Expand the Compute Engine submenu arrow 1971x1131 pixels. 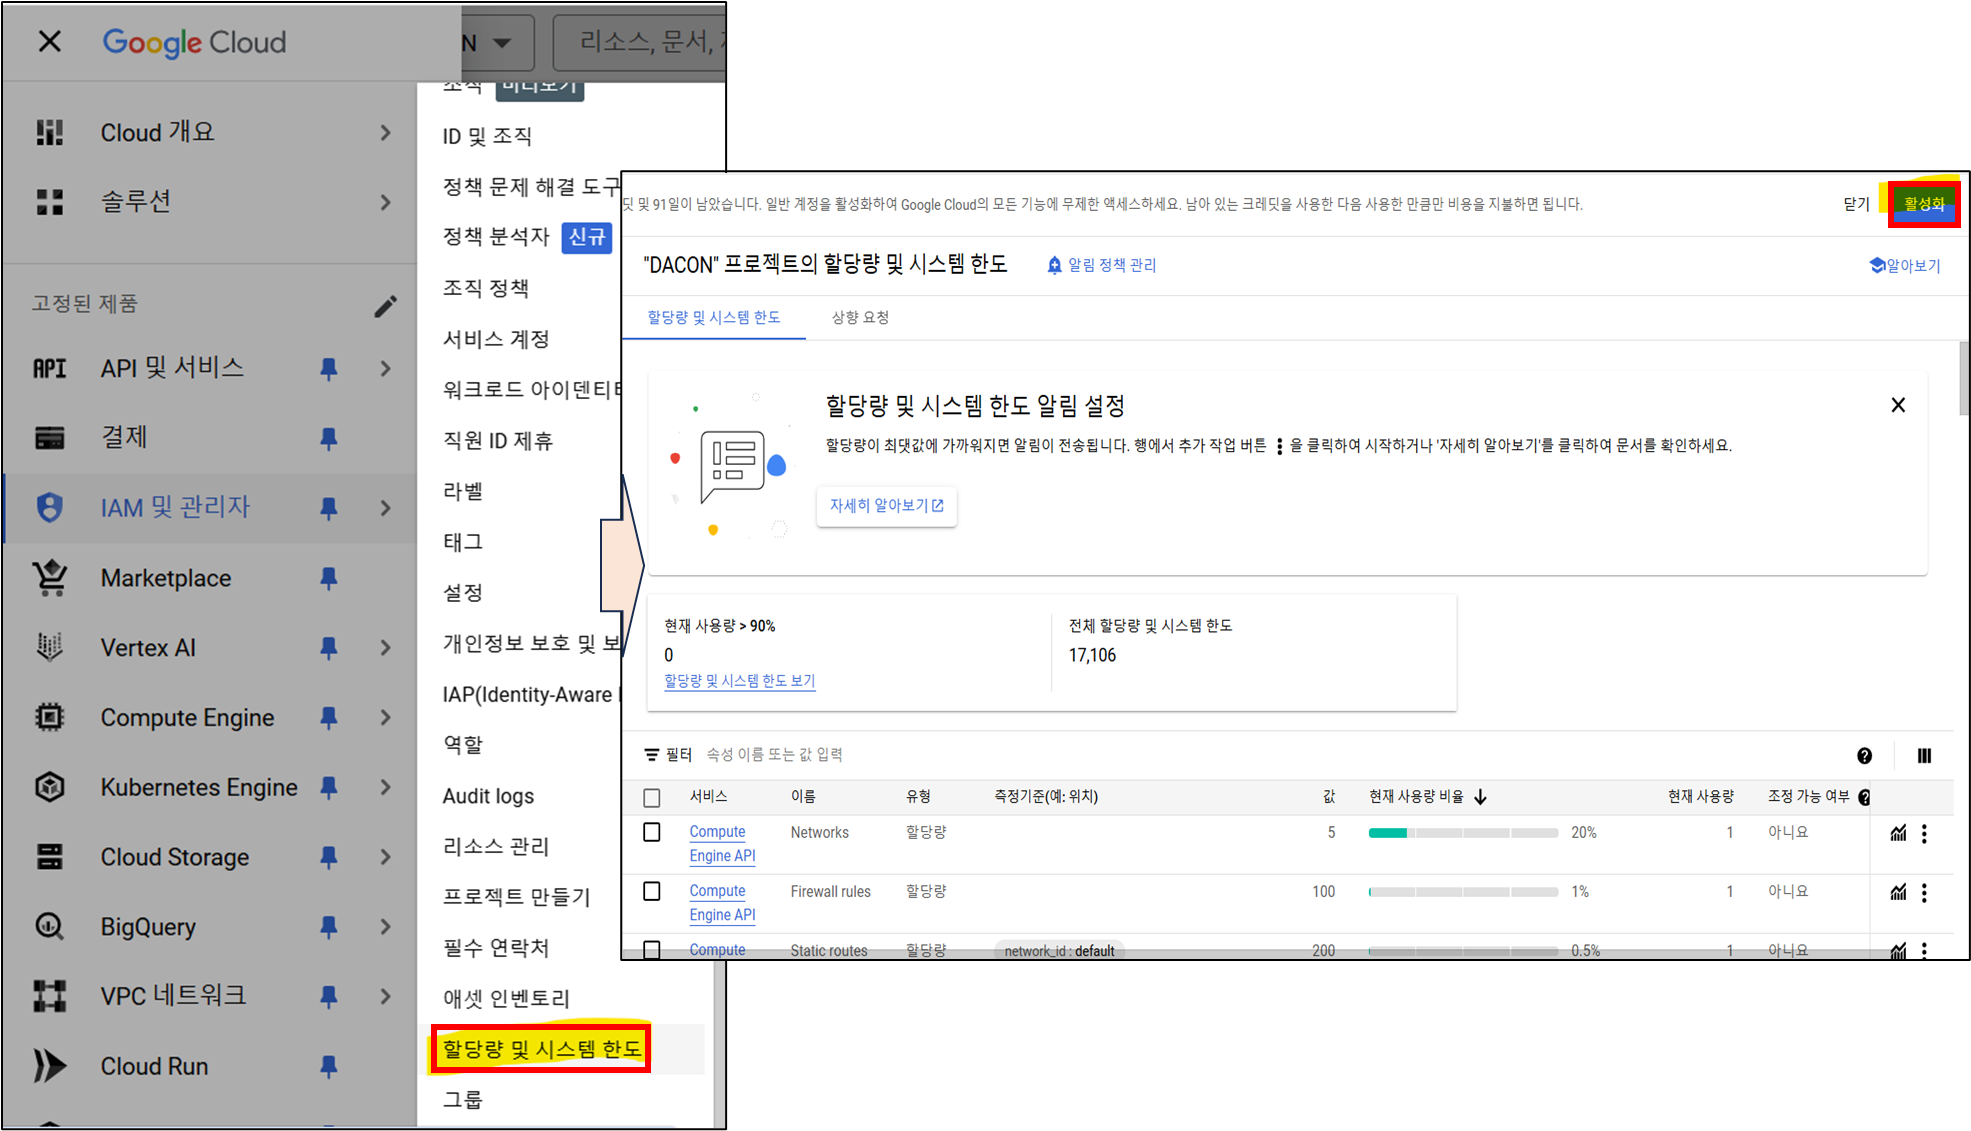[385, 718]
